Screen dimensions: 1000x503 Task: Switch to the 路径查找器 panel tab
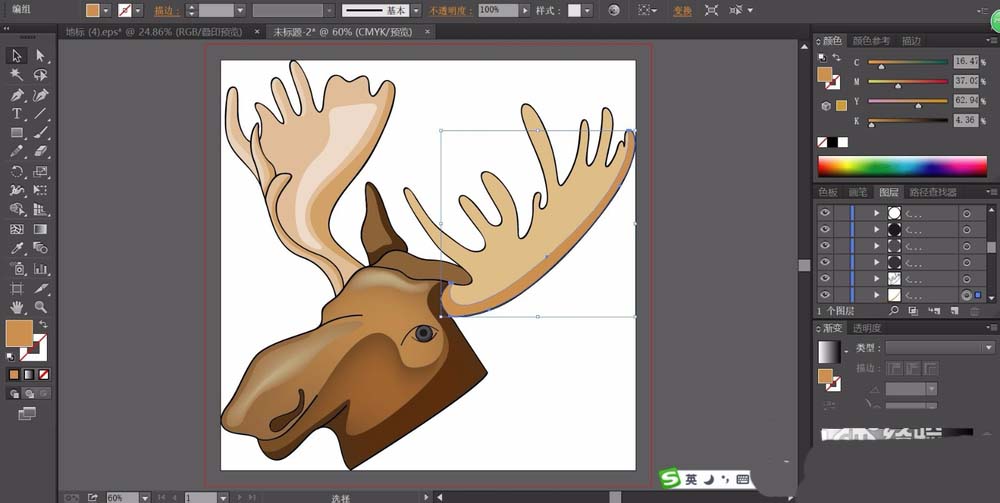[935, 192]
